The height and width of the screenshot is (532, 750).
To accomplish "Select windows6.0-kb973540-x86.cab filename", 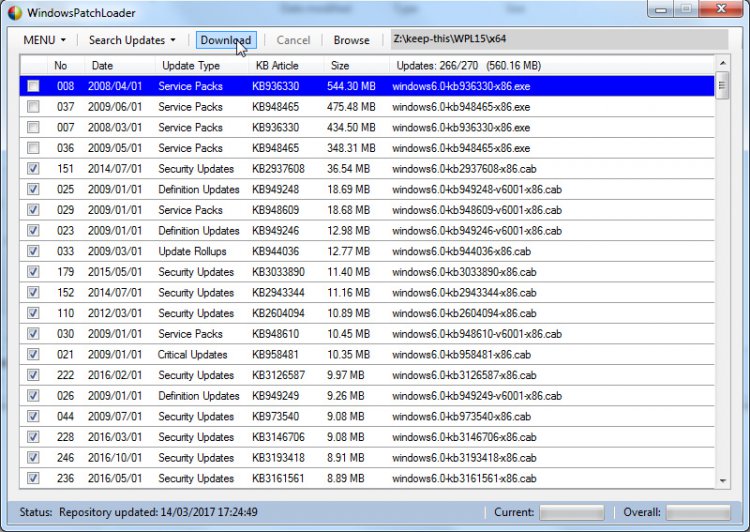I will (461, 416).
